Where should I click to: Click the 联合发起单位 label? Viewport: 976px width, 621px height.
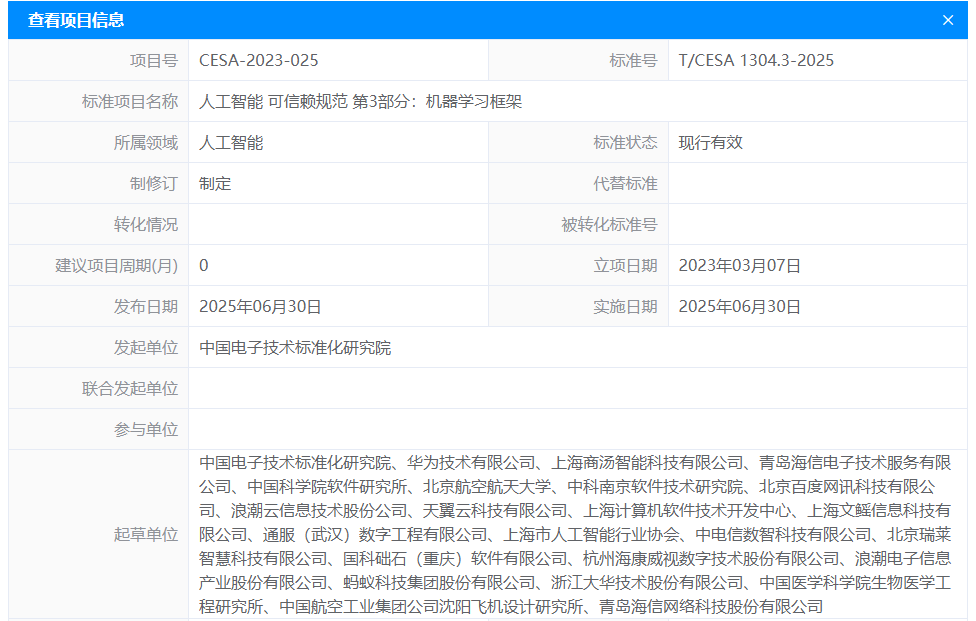pyautogui.click(x=130, y=389)
